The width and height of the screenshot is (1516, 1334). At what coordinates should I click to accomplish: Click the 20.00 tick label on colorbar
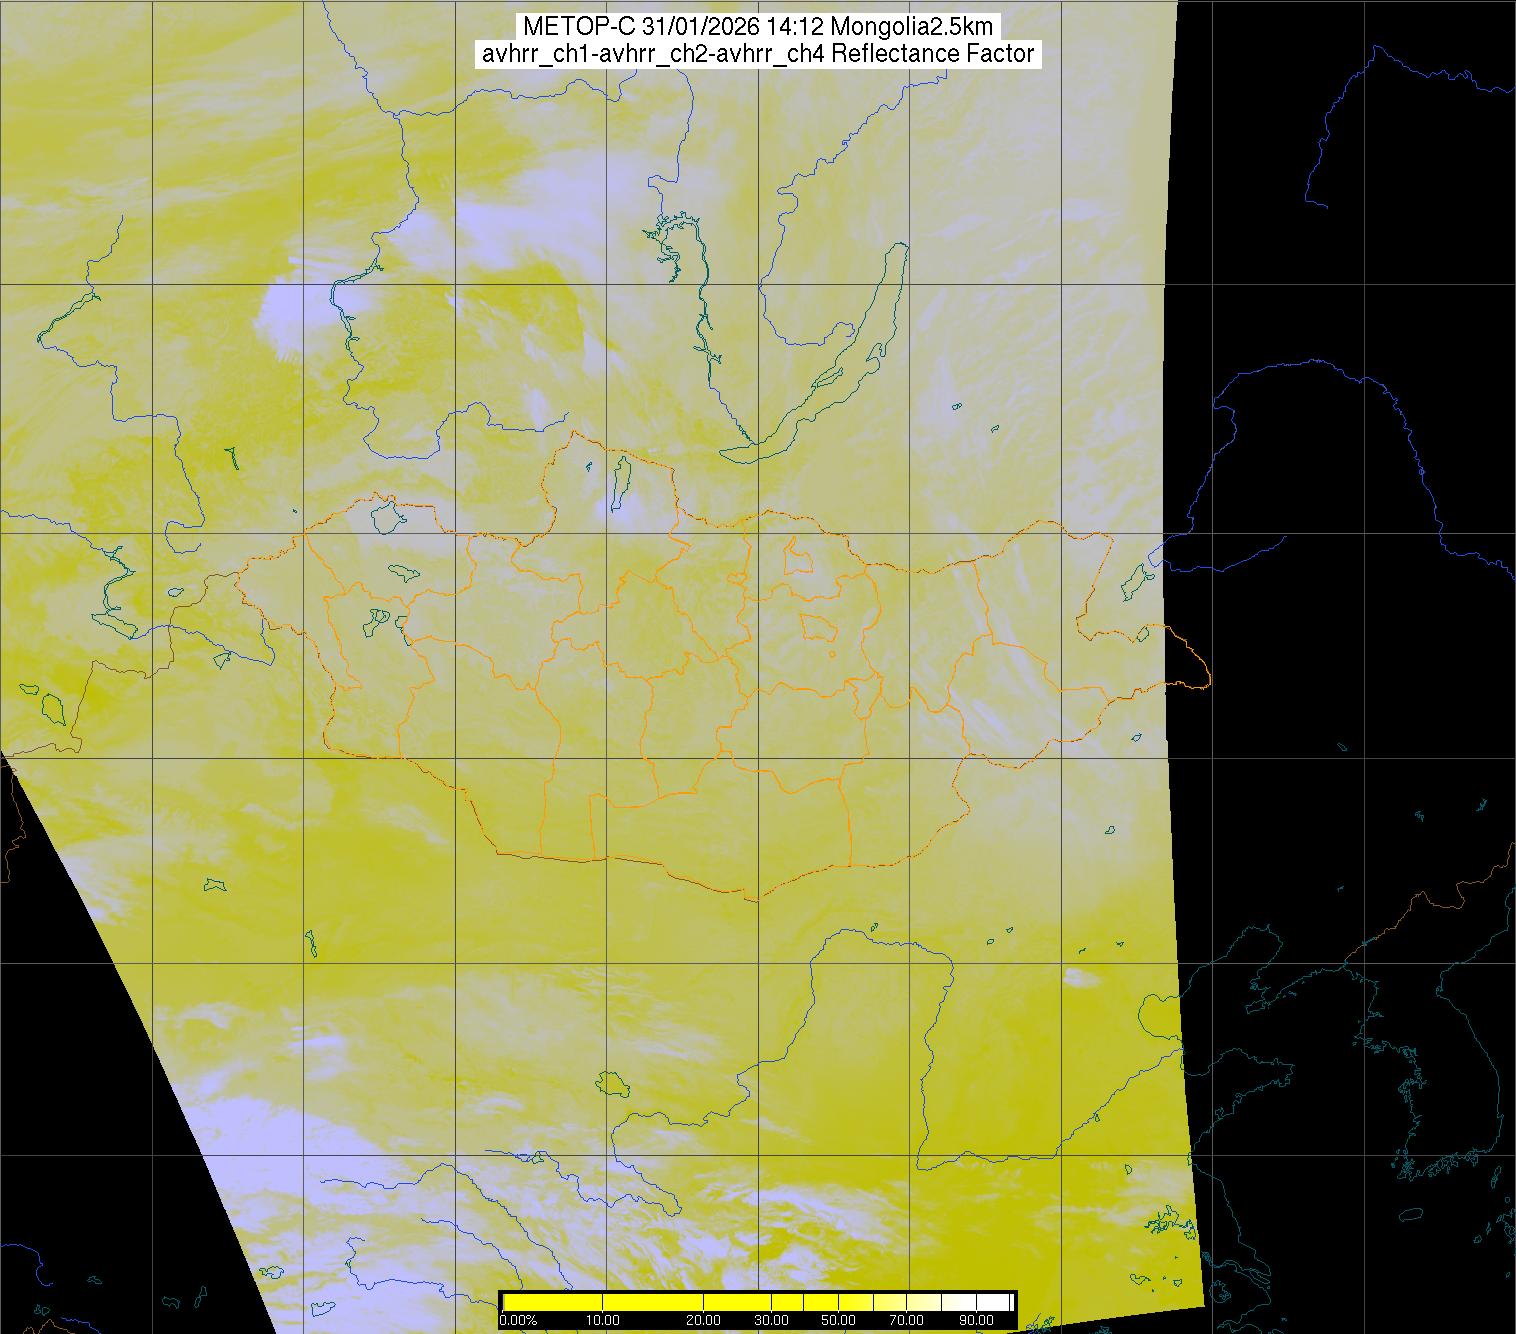704,1321
